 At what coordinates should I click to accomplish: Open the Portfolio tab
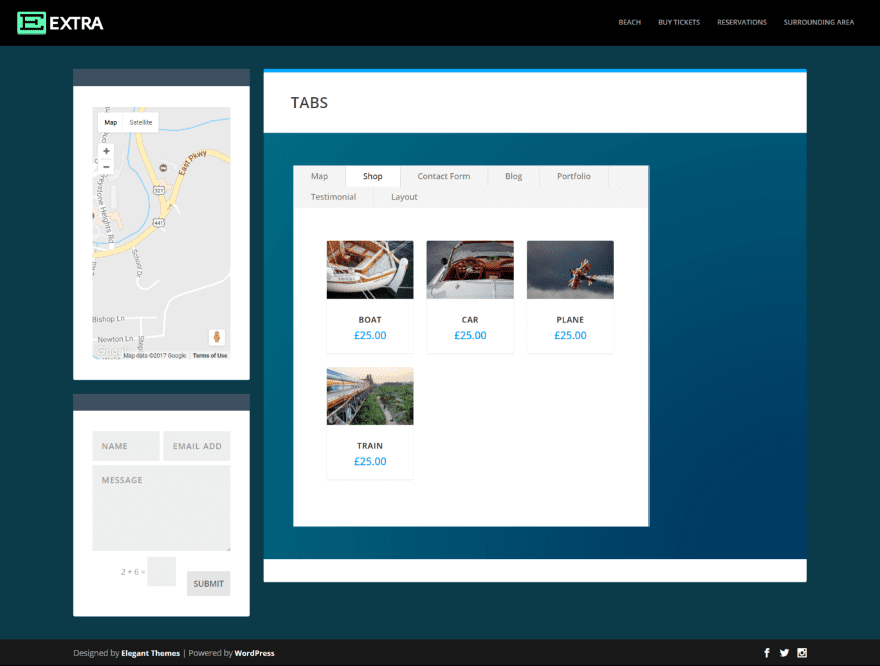574,176
